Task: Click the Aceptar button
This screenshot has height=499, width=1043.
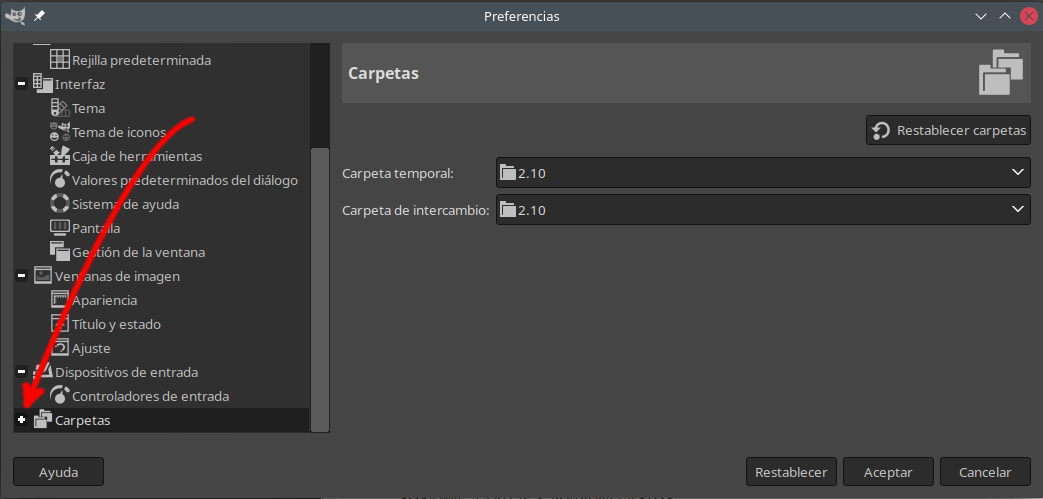Action: coord(888,472)
